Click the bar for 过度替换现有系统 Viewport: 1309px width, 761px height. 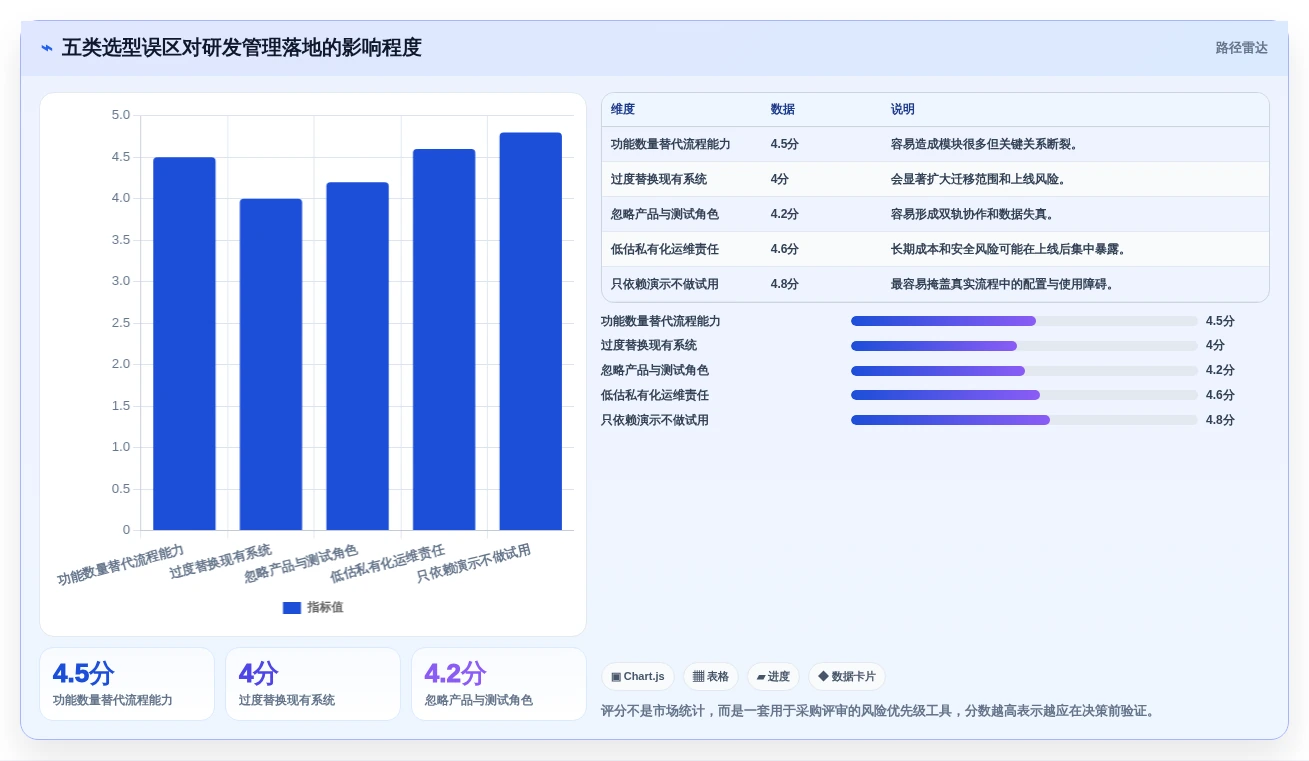(271, 365)
